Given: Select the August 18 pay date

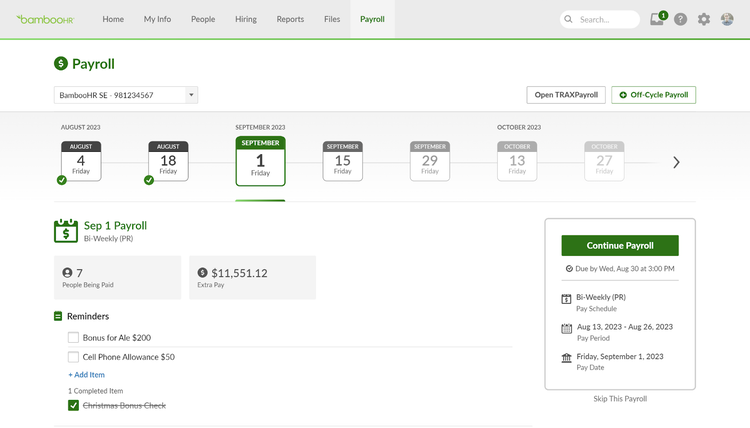Looking at the screenshot, I should coord(168,161).
